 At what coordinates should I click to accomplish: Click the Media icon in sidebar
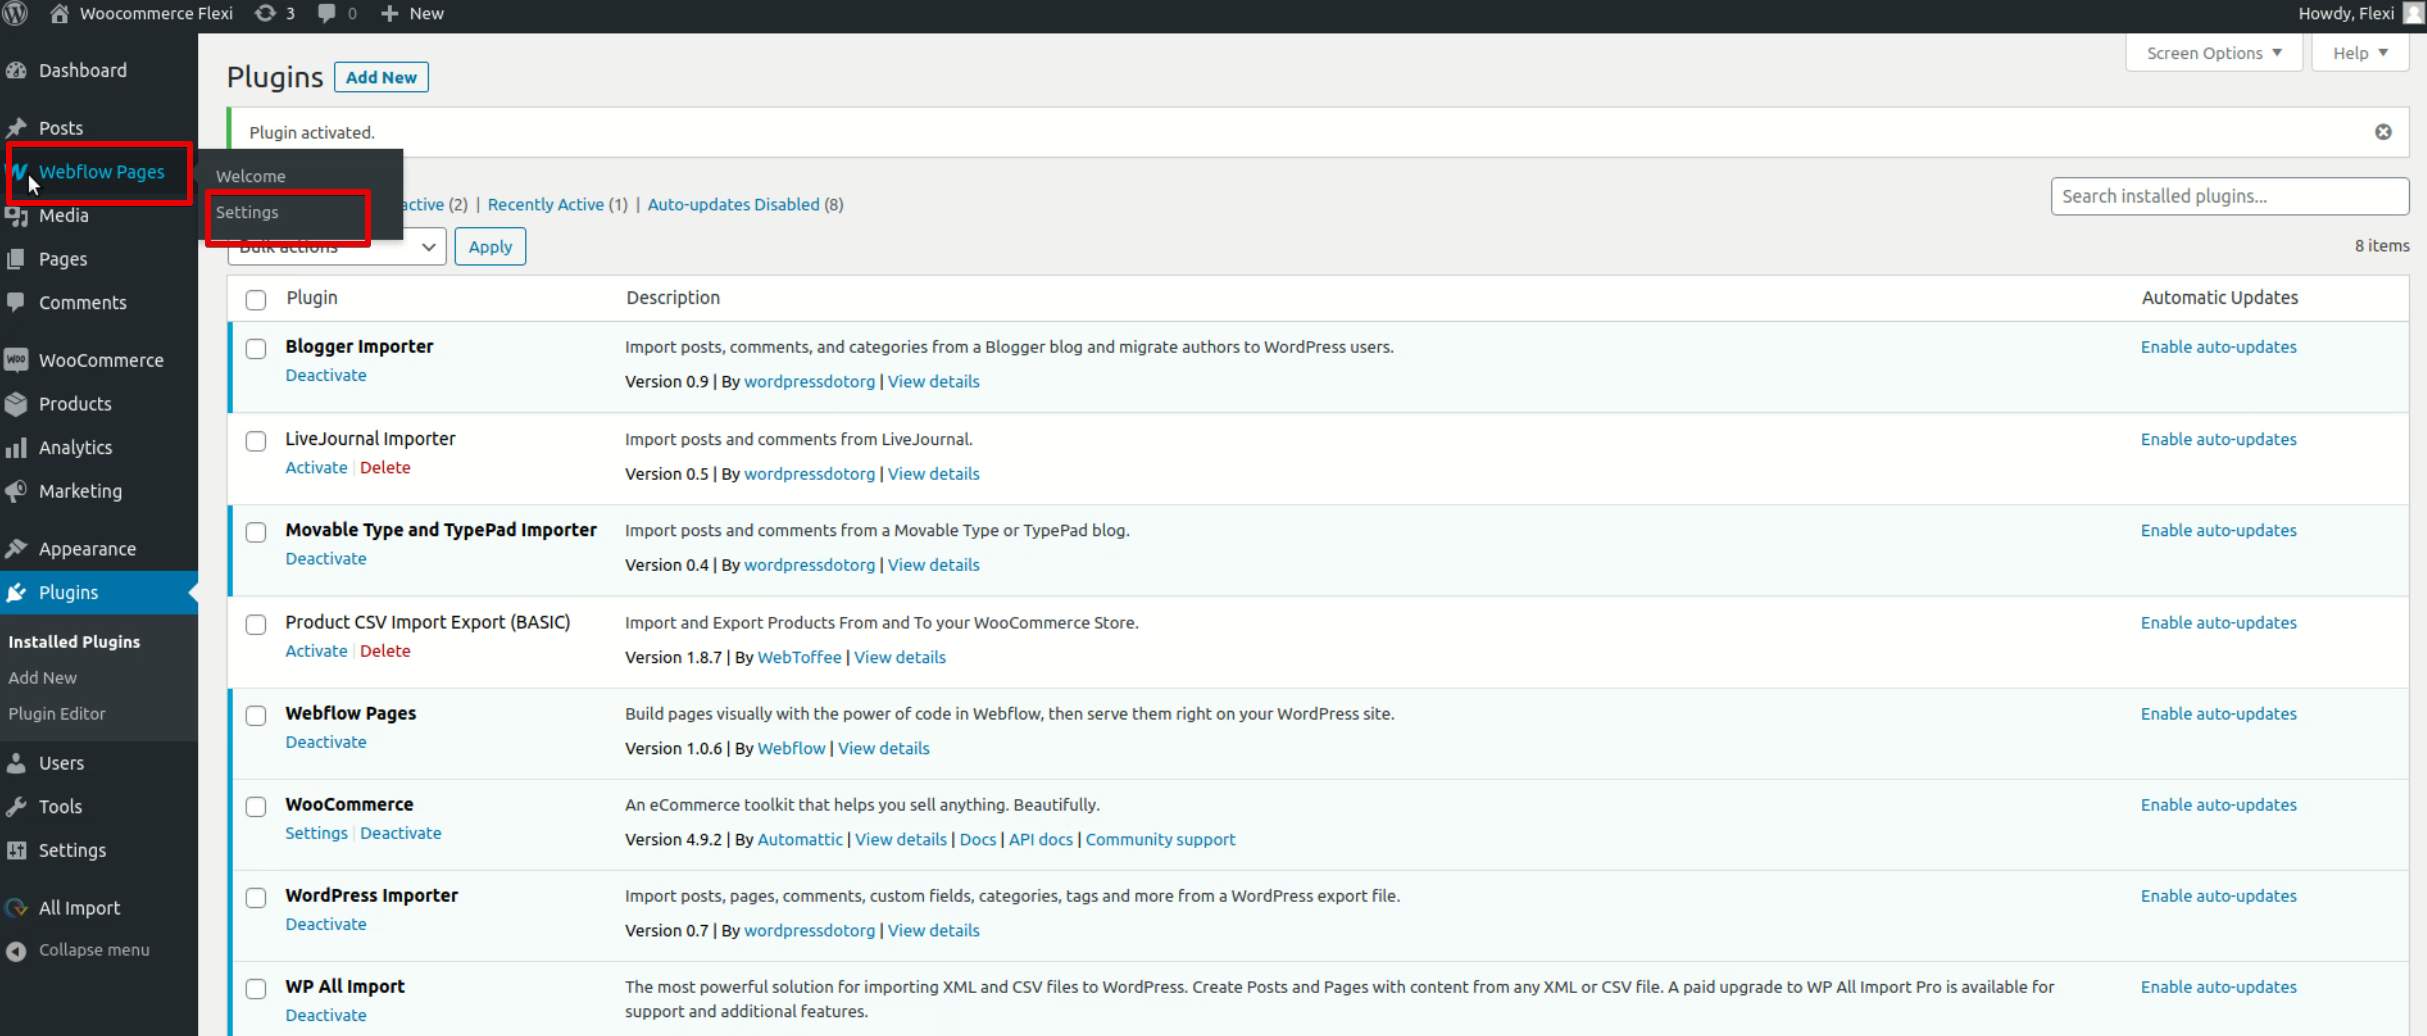tap(16, 216)
